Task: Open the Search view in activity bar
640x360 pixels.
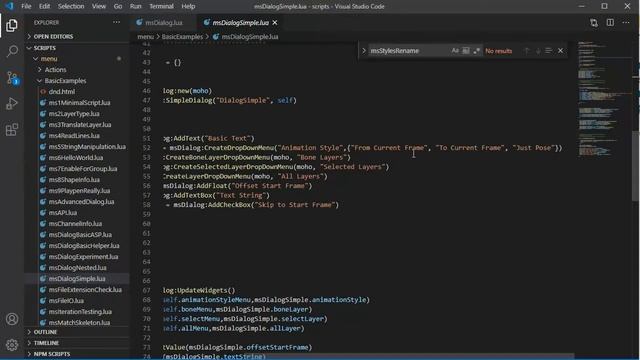Action: pyautogui.click(x=12, y=51)
